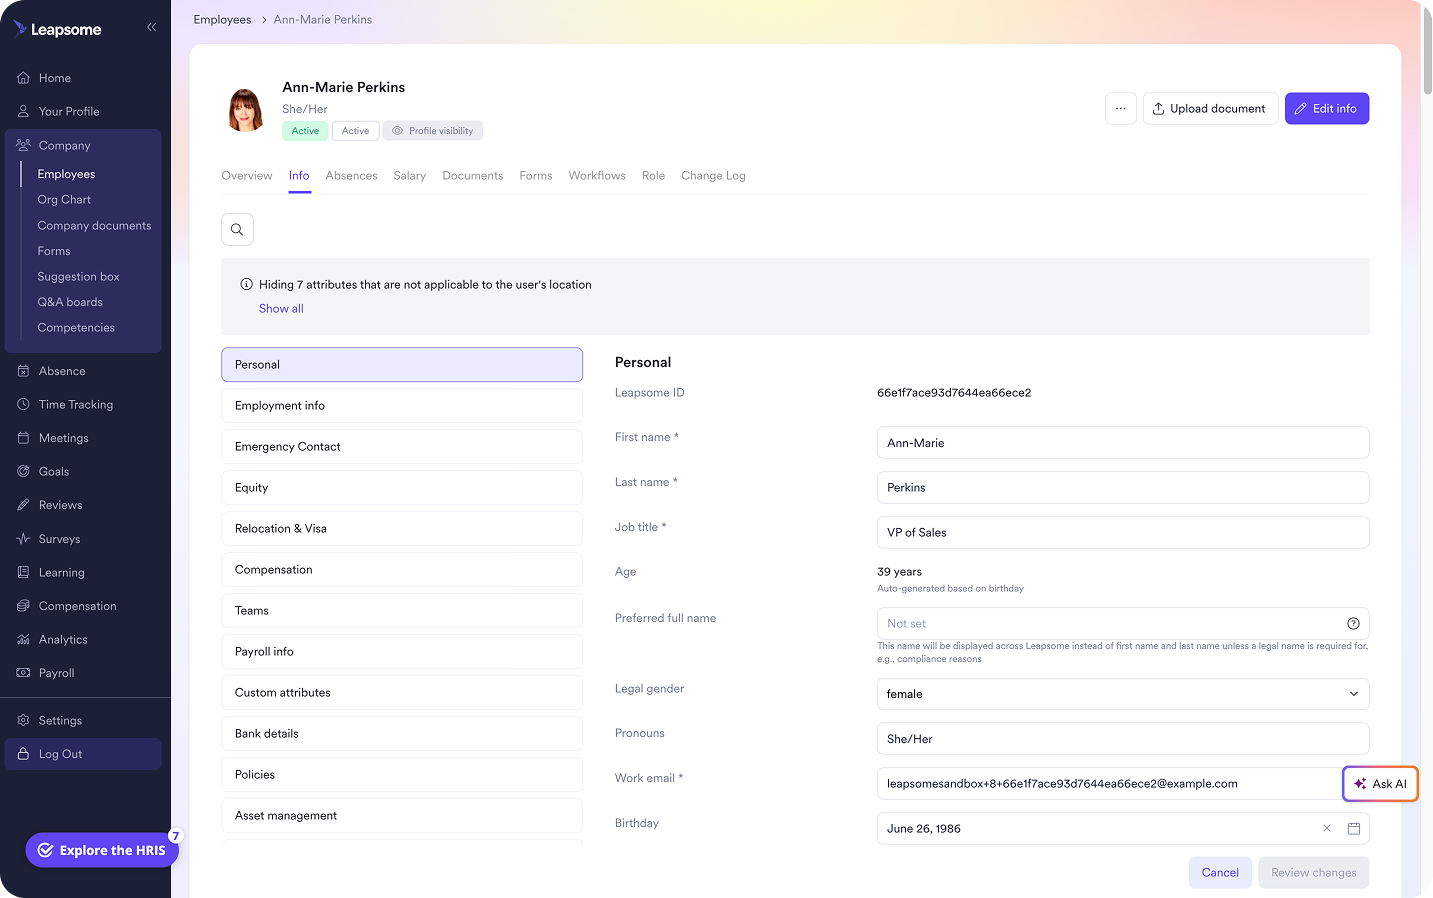
Task: Select Payroll info section
Action: click(402, 652)
